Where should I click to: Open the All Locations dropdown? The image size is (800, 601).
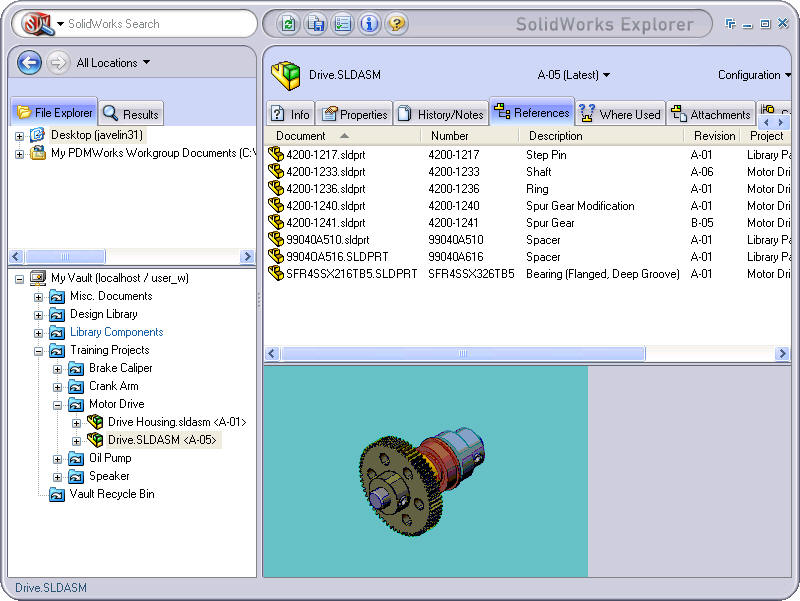(113, 63)
